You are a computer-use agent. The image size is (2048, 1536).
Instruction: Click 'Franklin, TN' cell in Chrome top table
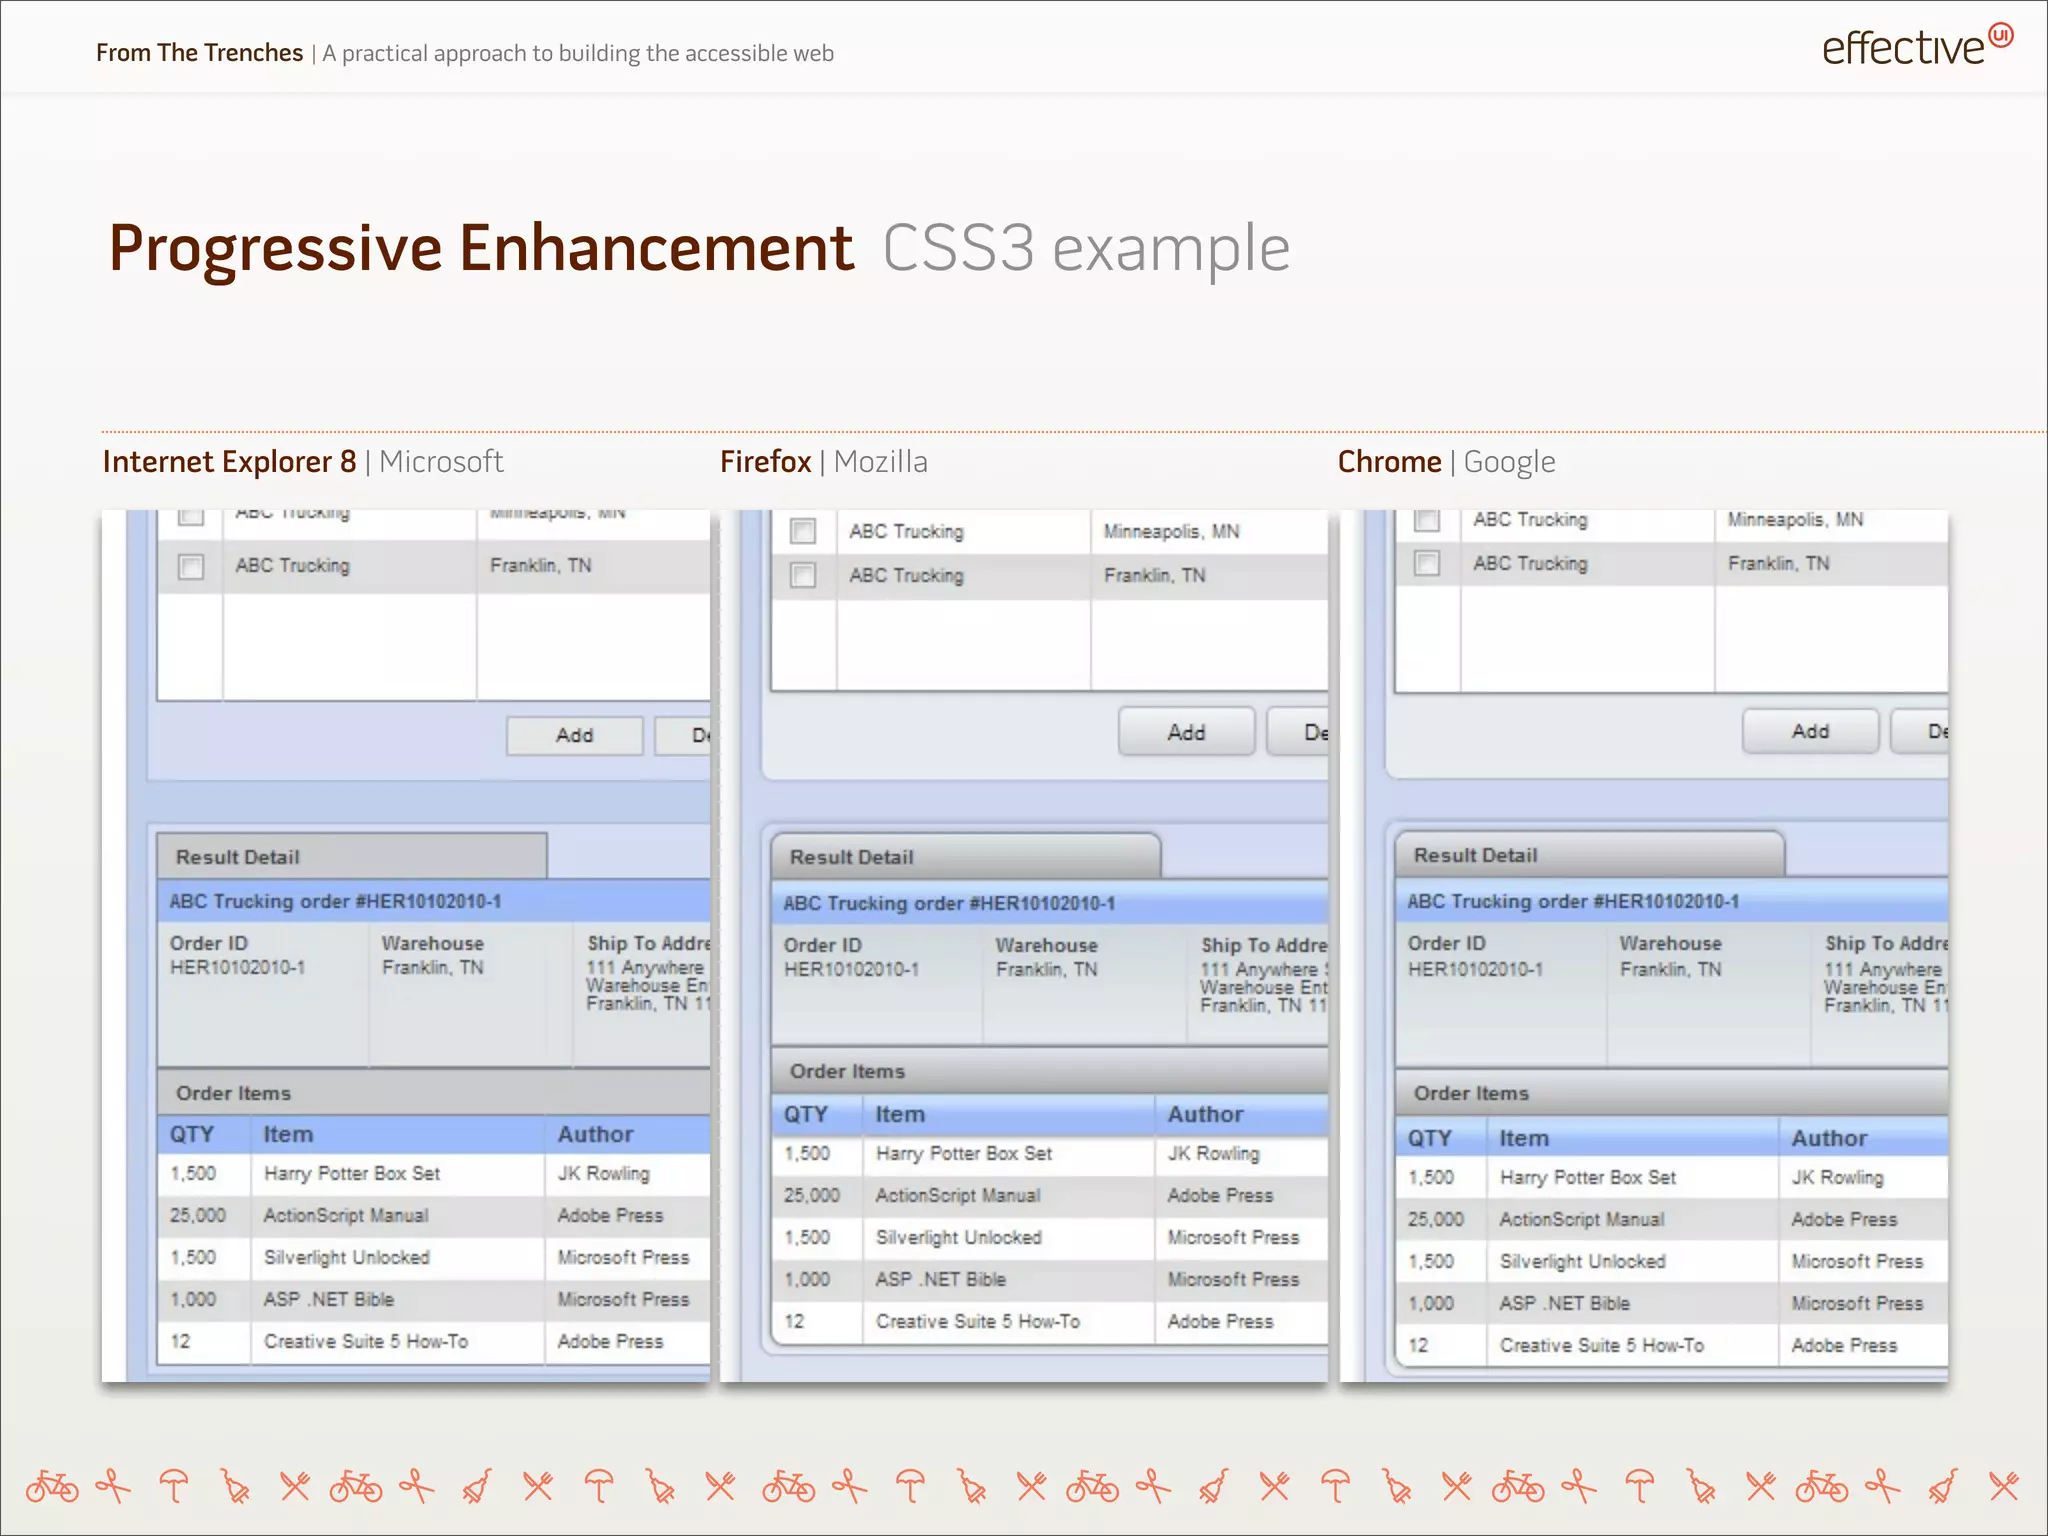click(1778, 563)
